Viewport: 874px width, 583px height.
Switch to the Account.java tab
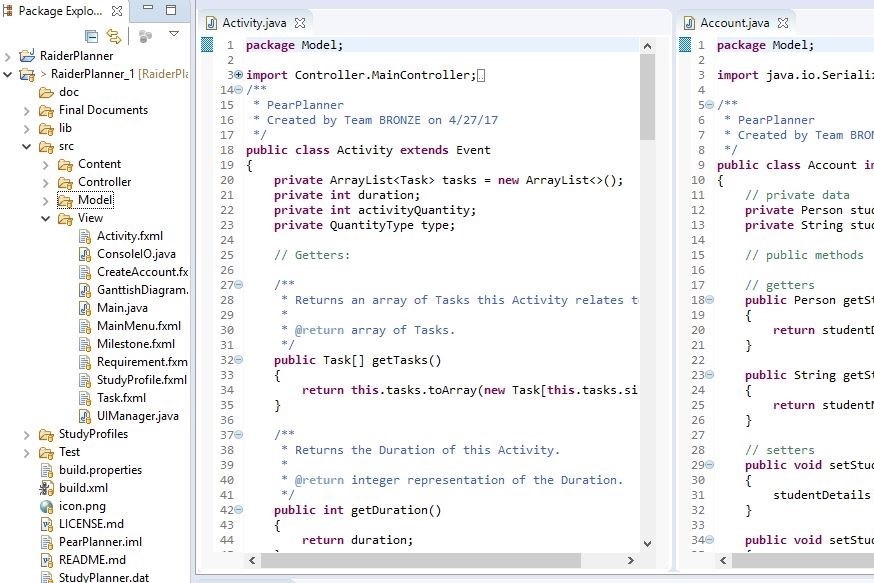click(734, 22)
